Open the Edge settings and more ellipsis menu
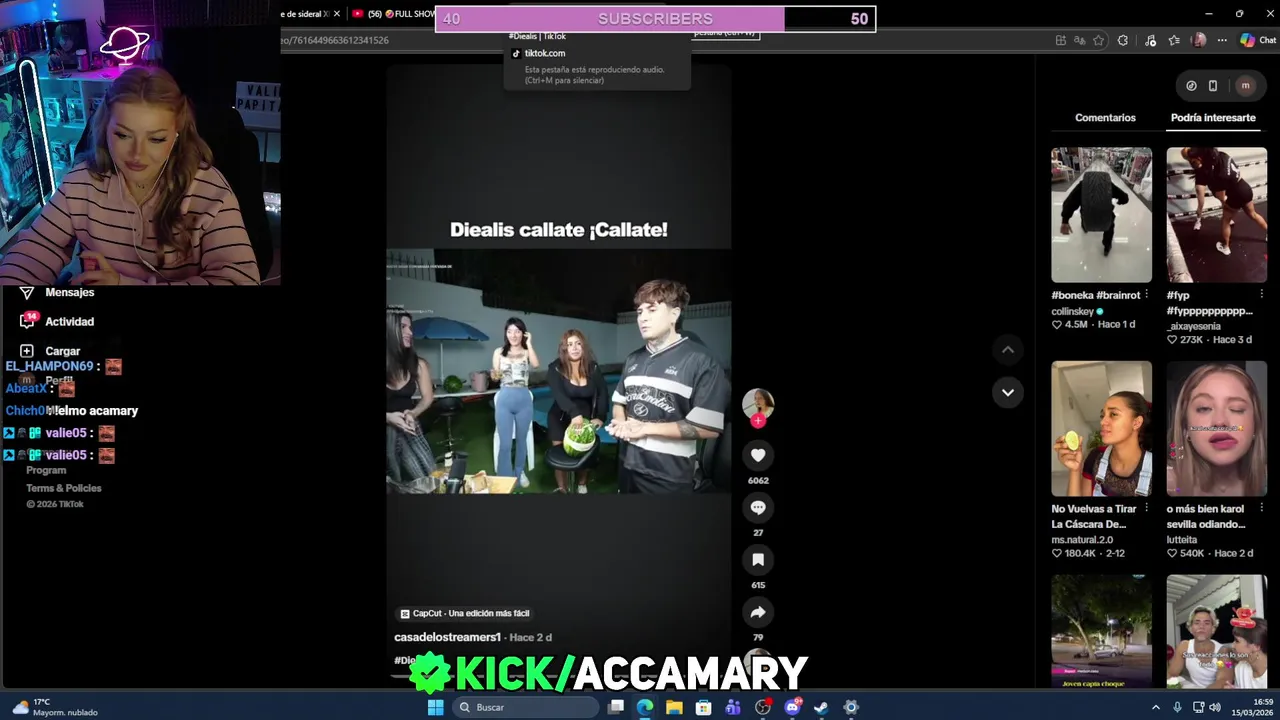1280x720 pixels. tap(1222, 40)
